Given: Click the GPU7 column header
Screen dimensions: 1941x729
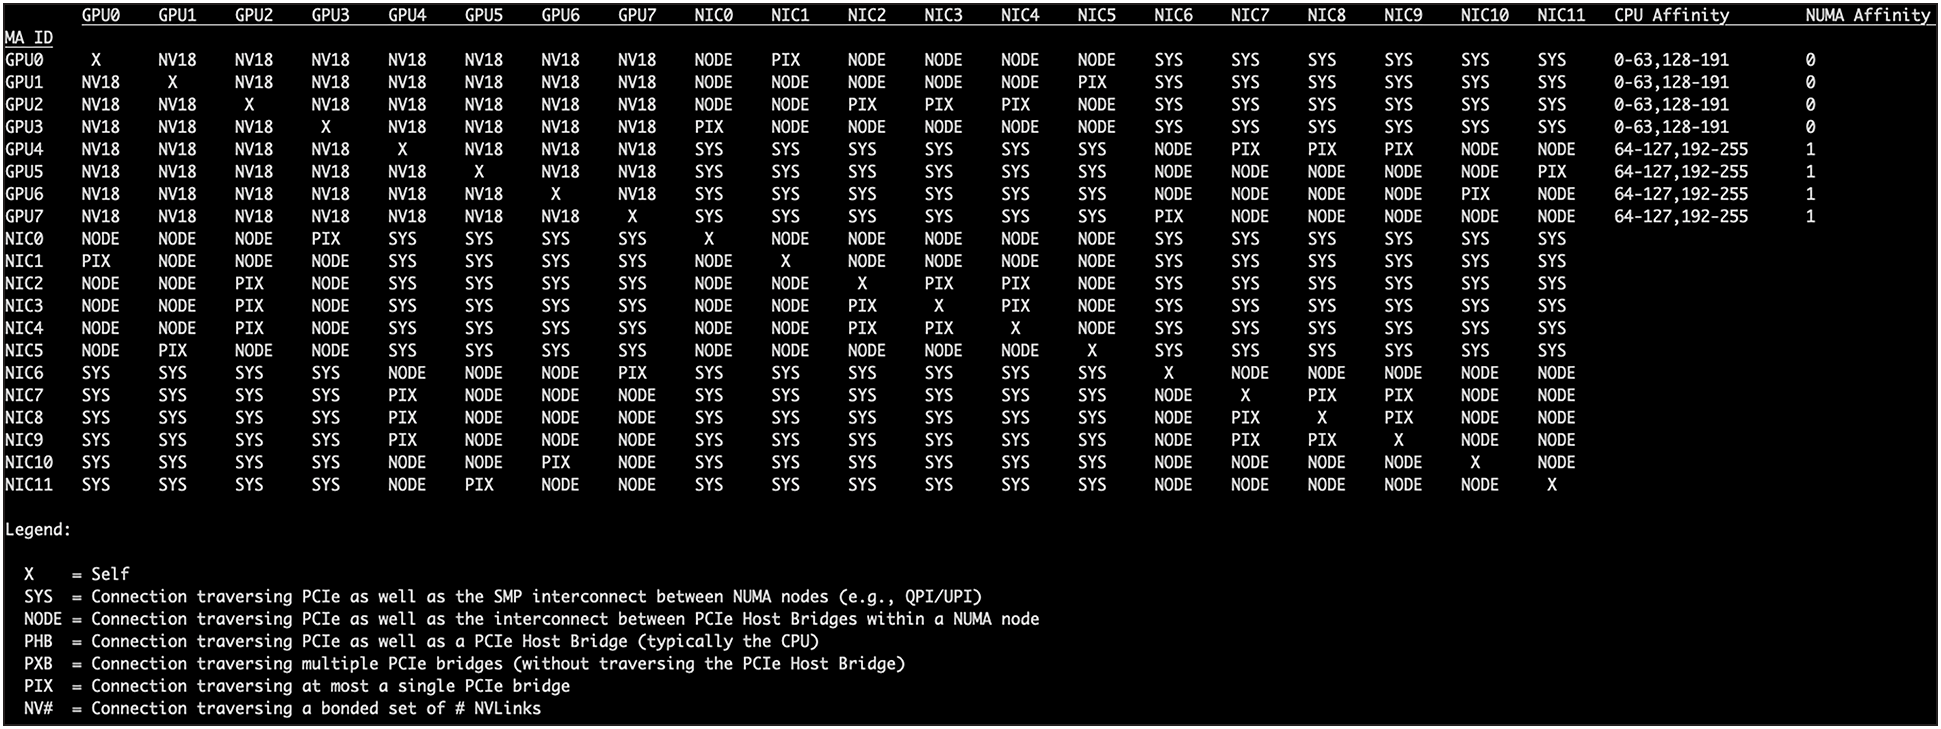Looking at the screenshot, I should click(637, 15).
